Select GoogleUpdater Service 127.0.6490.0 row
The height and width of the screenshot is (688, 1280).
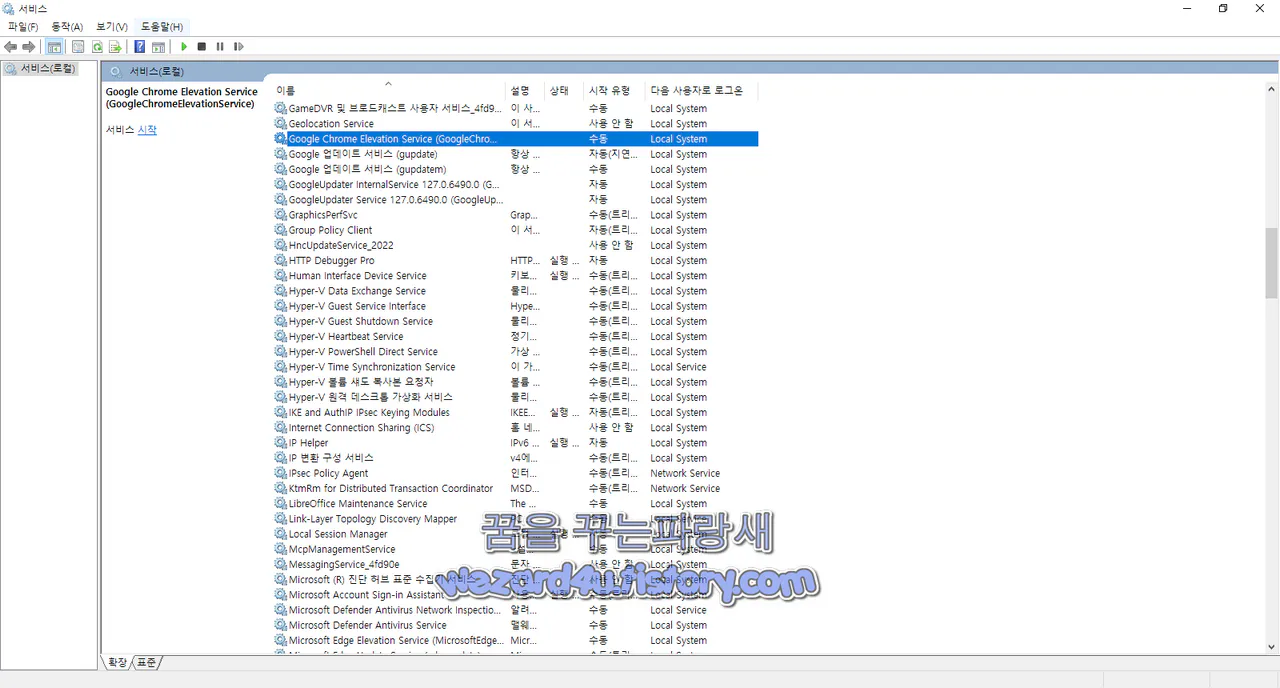pyautogui.click(x=515, y=200)
